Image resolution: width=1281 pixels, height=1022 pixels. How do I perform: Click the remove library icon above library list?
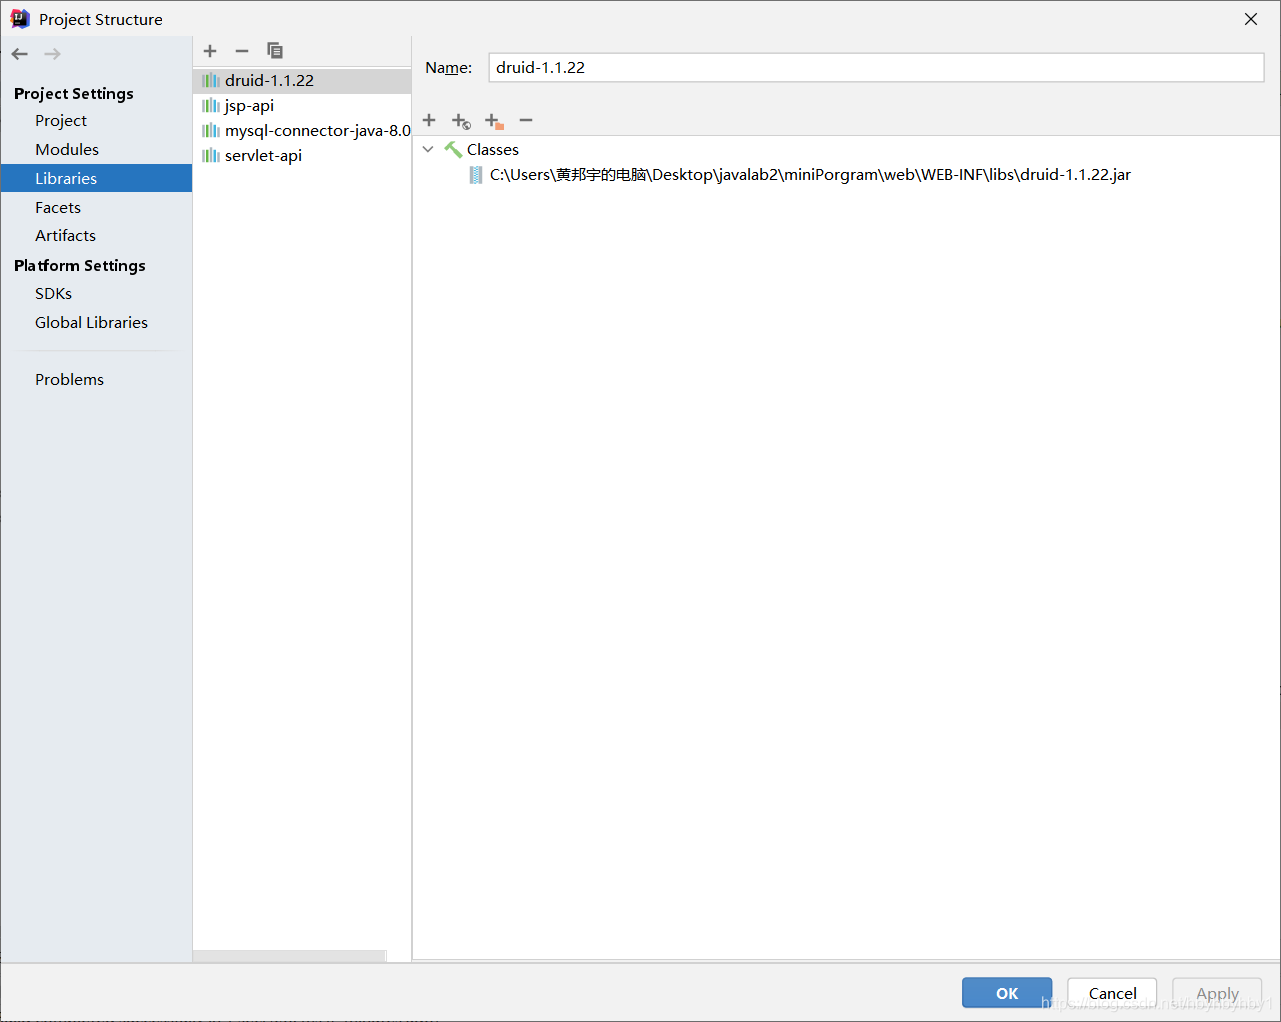(x=241, y=51)
